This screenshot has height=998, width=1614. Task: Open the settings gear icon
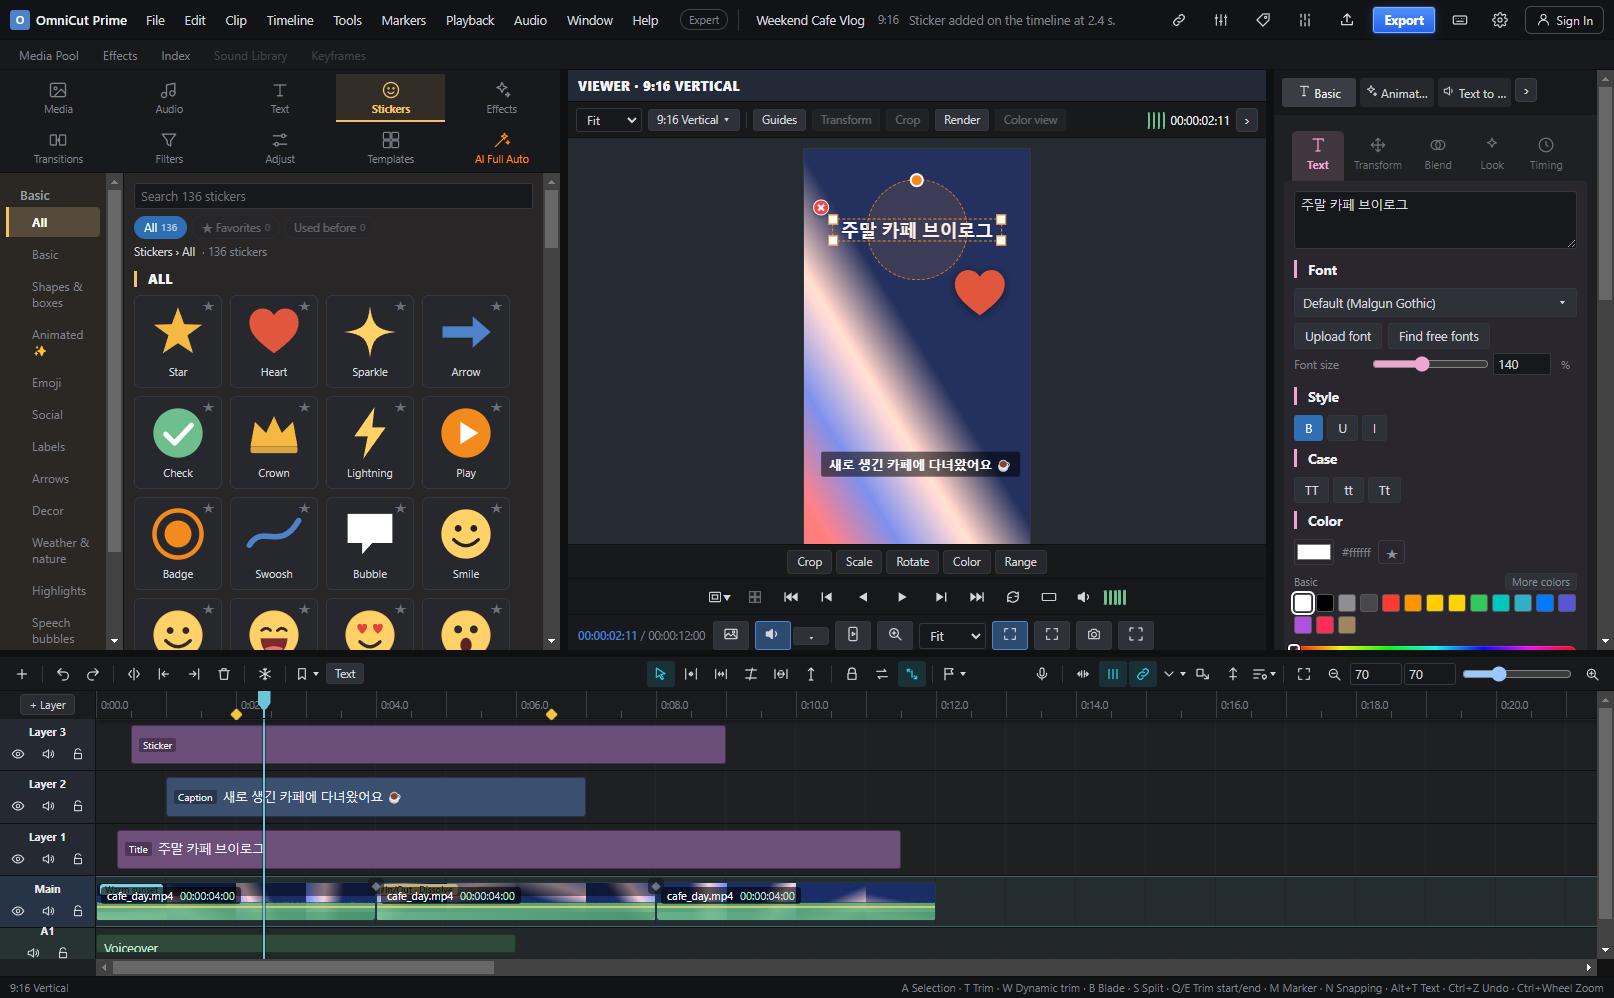point(1500,20)
